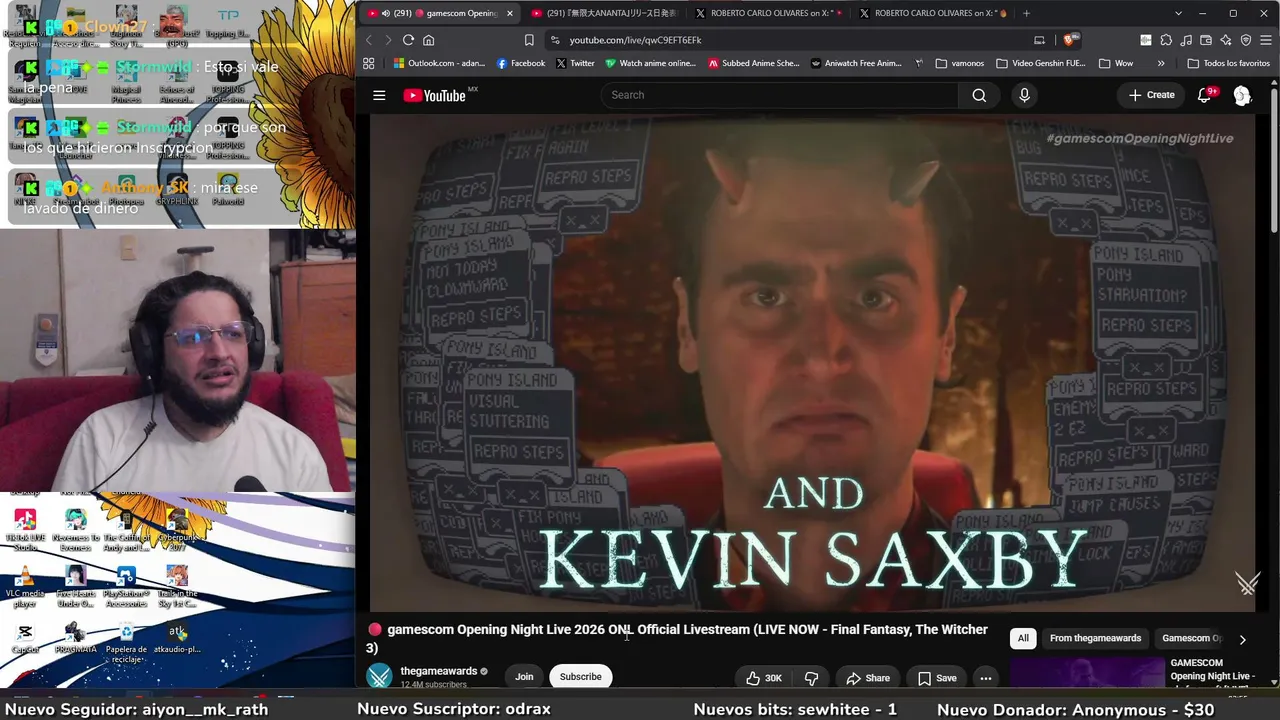Open the vamonos bookmarks folder
1280x720 pixels.
click(960, 63)
